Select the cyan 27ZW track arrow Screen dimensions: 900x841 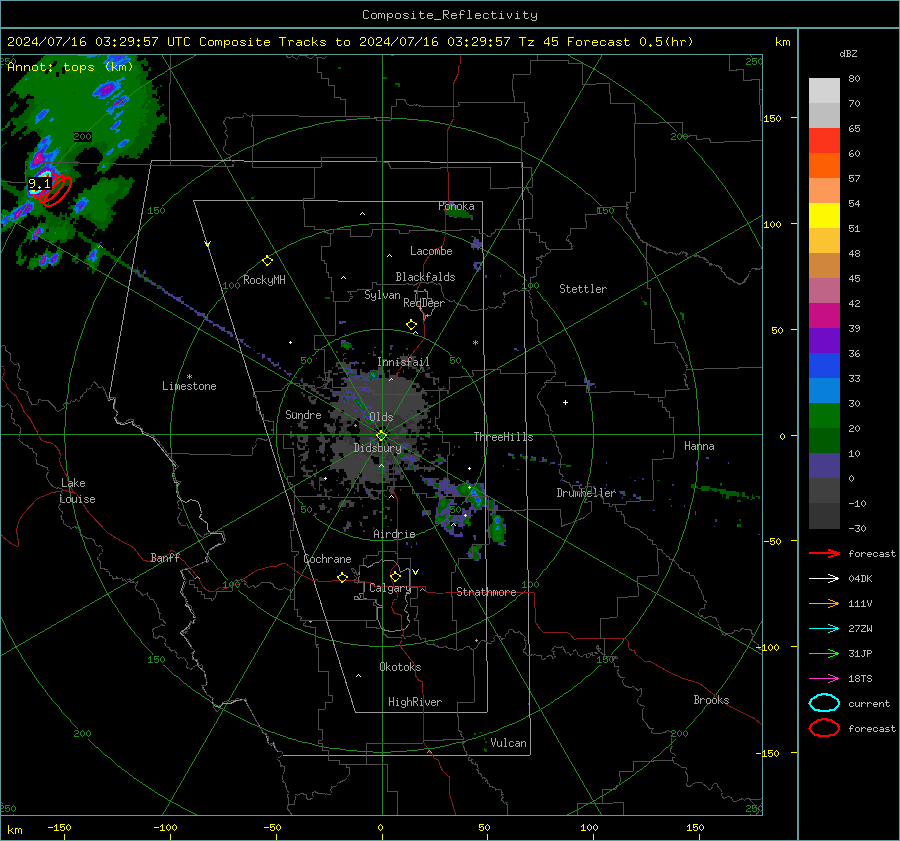824,629
